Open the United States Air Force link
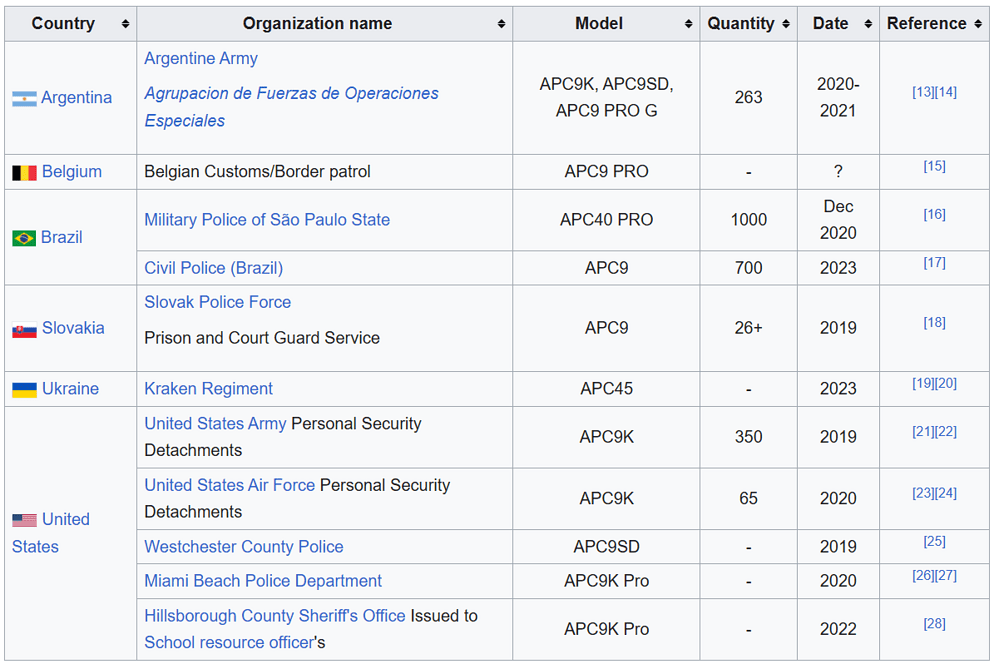 (229, 485)
